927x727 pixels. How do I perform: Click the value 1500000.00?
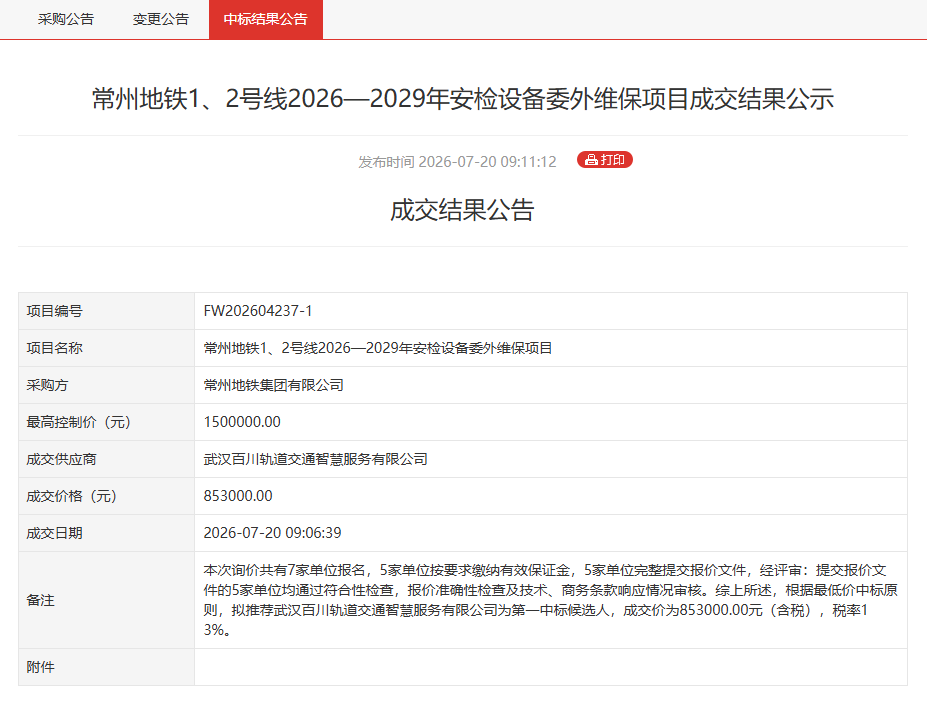point(242,422)
